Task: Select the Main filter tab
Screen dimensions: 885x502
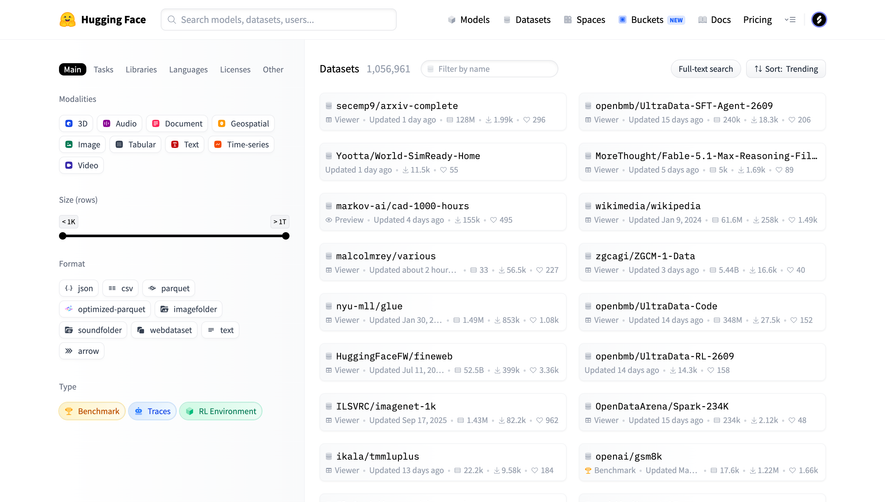Action: tap(72, 69)
